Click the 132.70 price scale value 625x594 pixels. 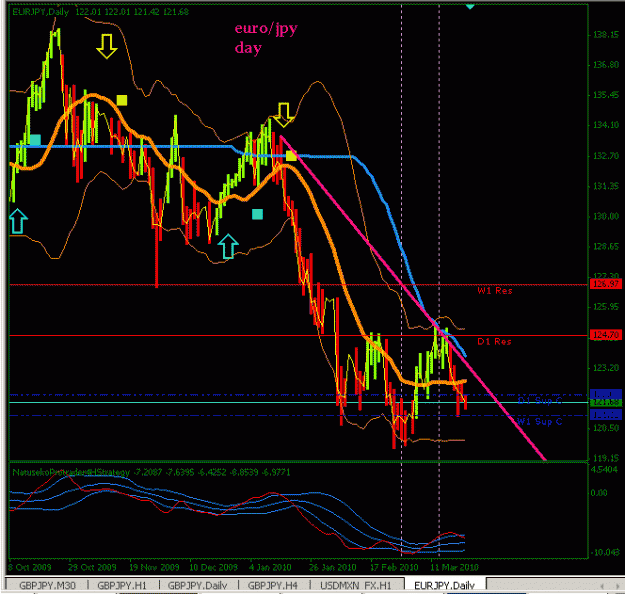(606, 156)
